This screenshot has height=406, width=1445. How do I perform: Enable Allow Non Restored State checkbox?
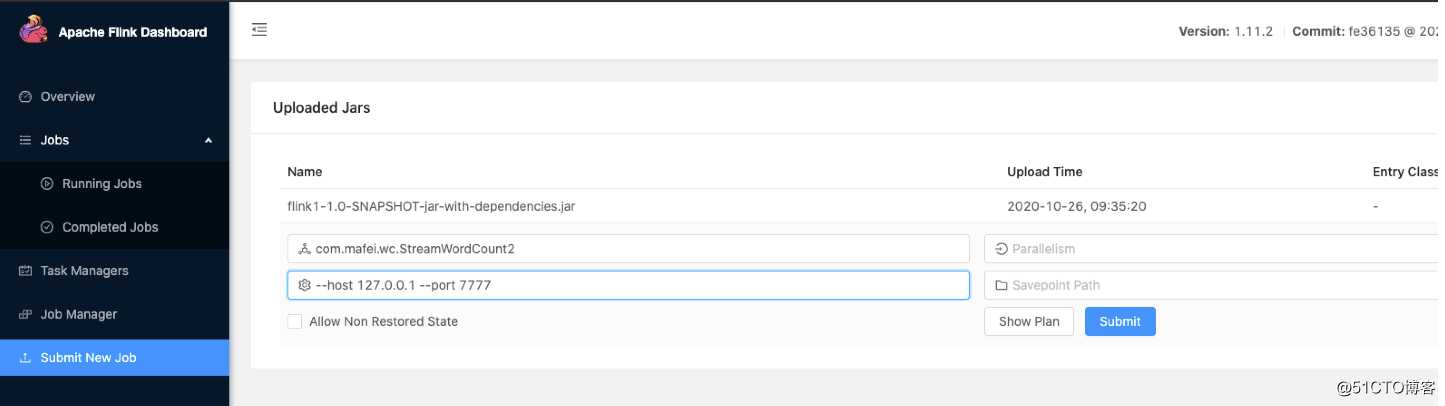[x=295, y=322]
